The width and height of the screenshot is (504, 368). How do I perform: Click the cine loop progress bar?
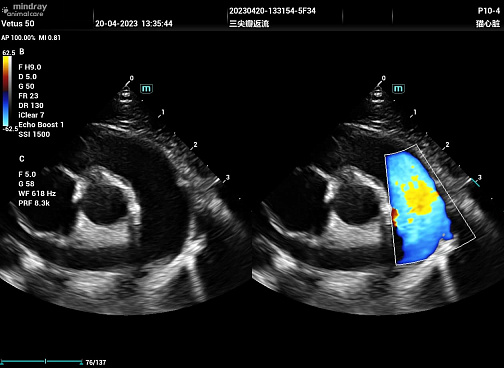(x=41, y=361)
